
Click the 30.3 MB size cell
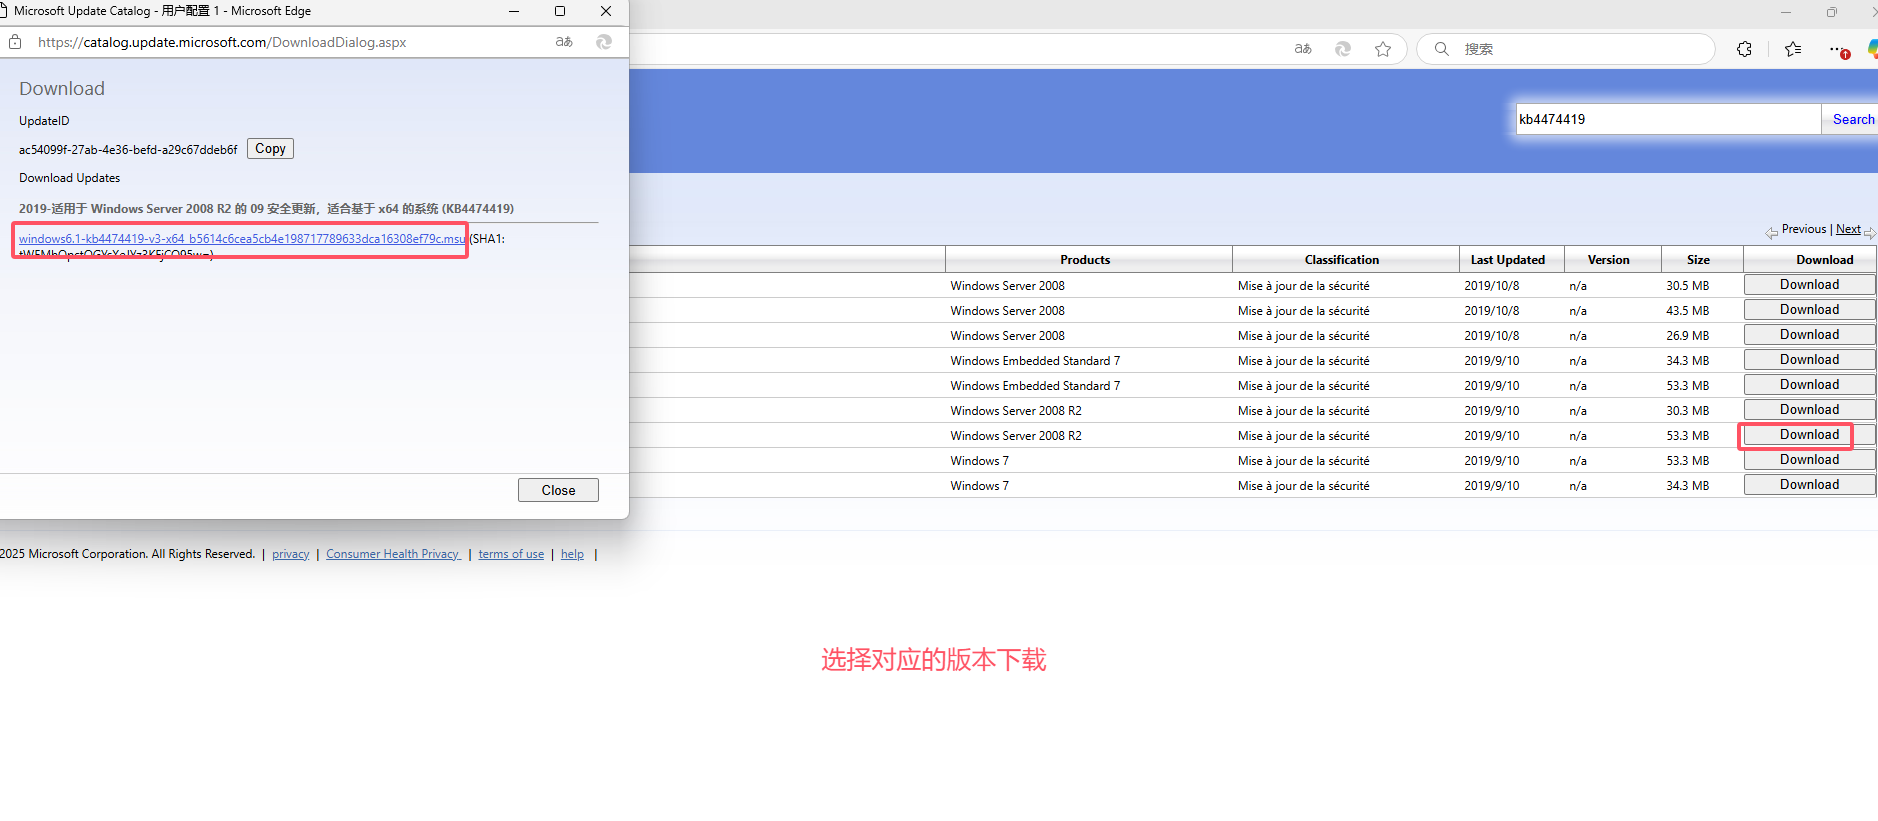click(1688, 411)
